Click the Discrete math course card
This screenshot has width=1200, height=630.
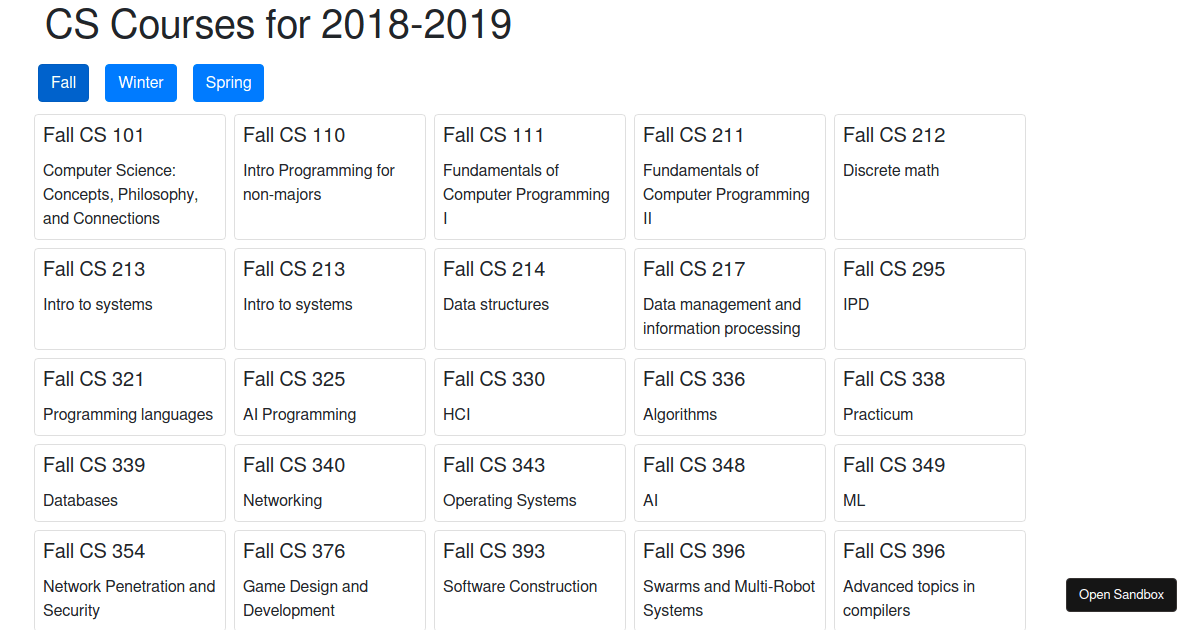[x=930, y=177]
